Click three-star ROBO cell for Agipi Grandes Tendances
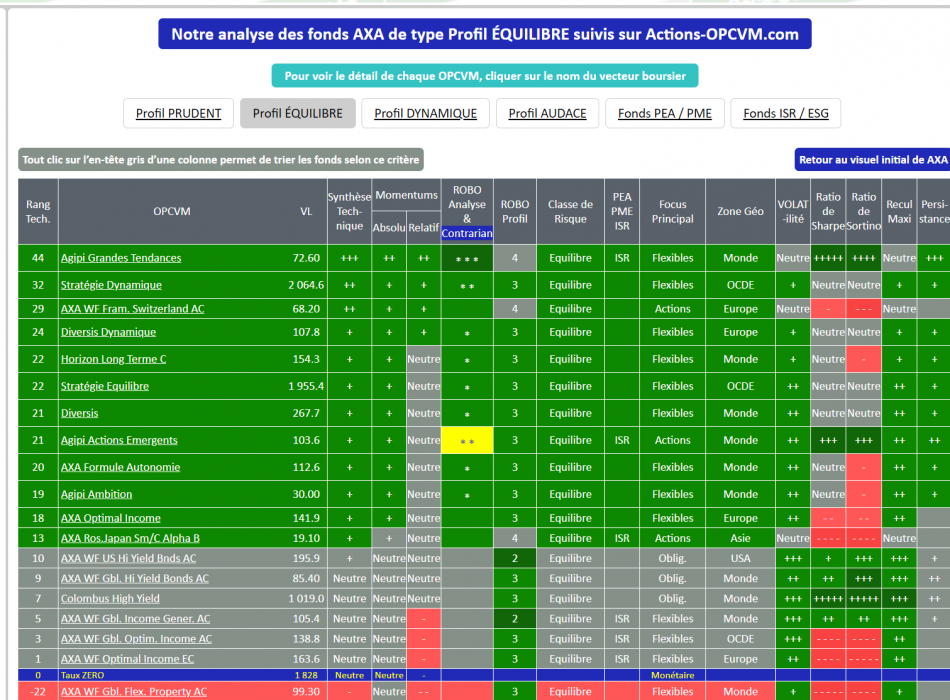This screenshot has height=700, width=950. pyautogui.click(x=467, y=258)
